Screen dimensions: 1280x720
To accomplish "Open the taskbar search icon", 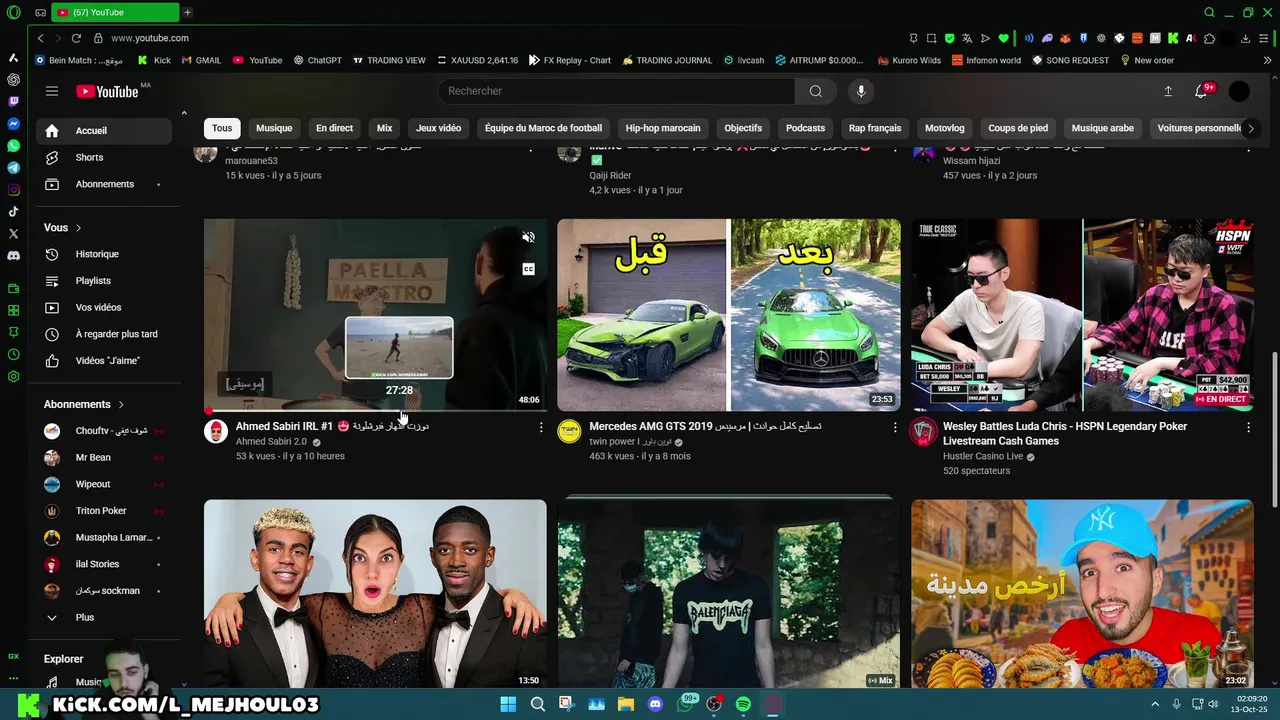I will coord(537,704).
